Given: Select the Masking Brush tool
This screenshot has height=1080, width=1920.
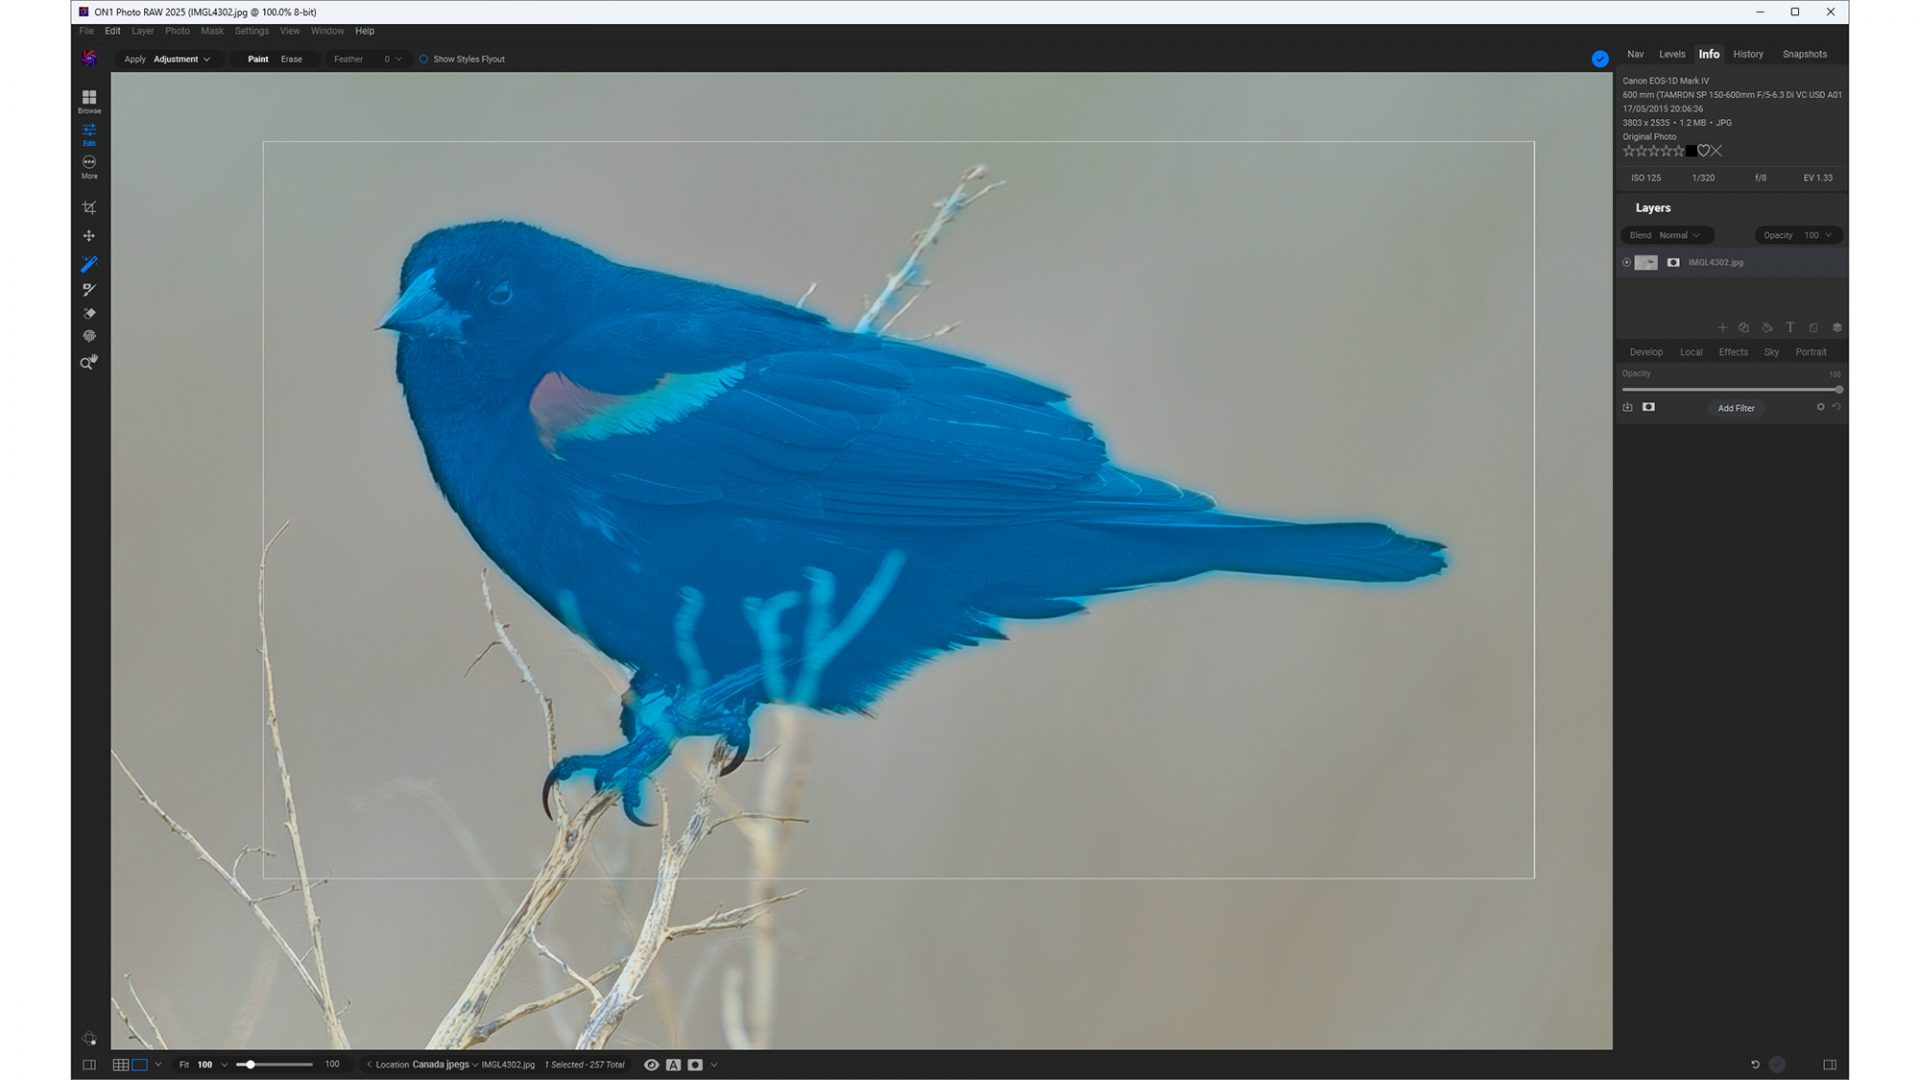Looking at the screenshot, I should 90,264.
